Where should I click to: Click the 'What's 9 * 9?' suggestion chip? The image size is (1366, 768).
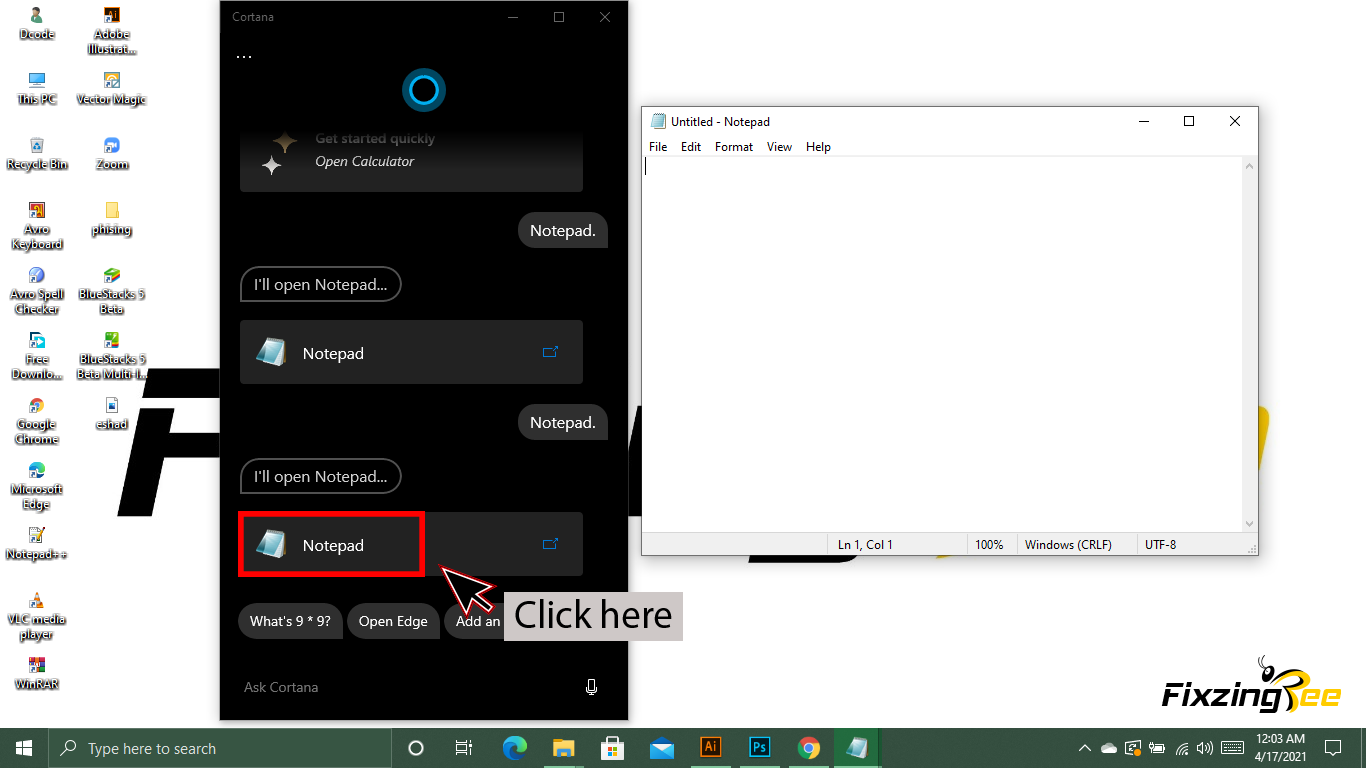point(290,621)
